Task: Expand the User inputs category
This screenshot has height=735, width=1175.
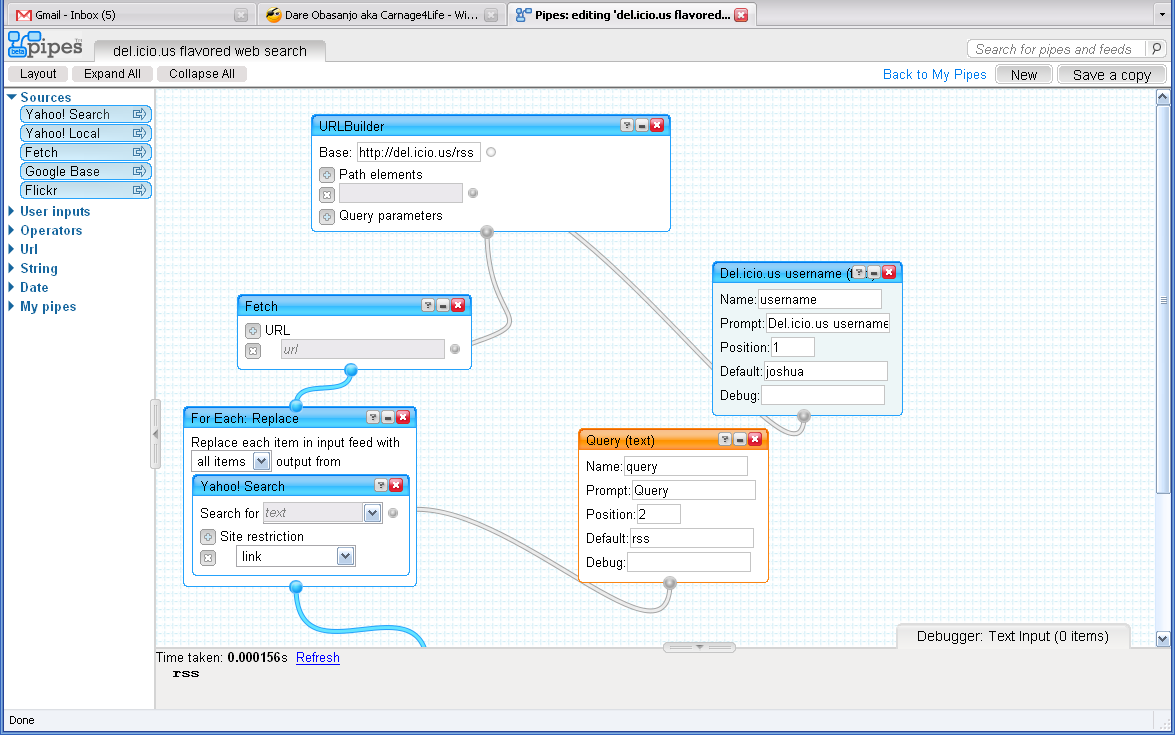Action: (x=11, y=211)
